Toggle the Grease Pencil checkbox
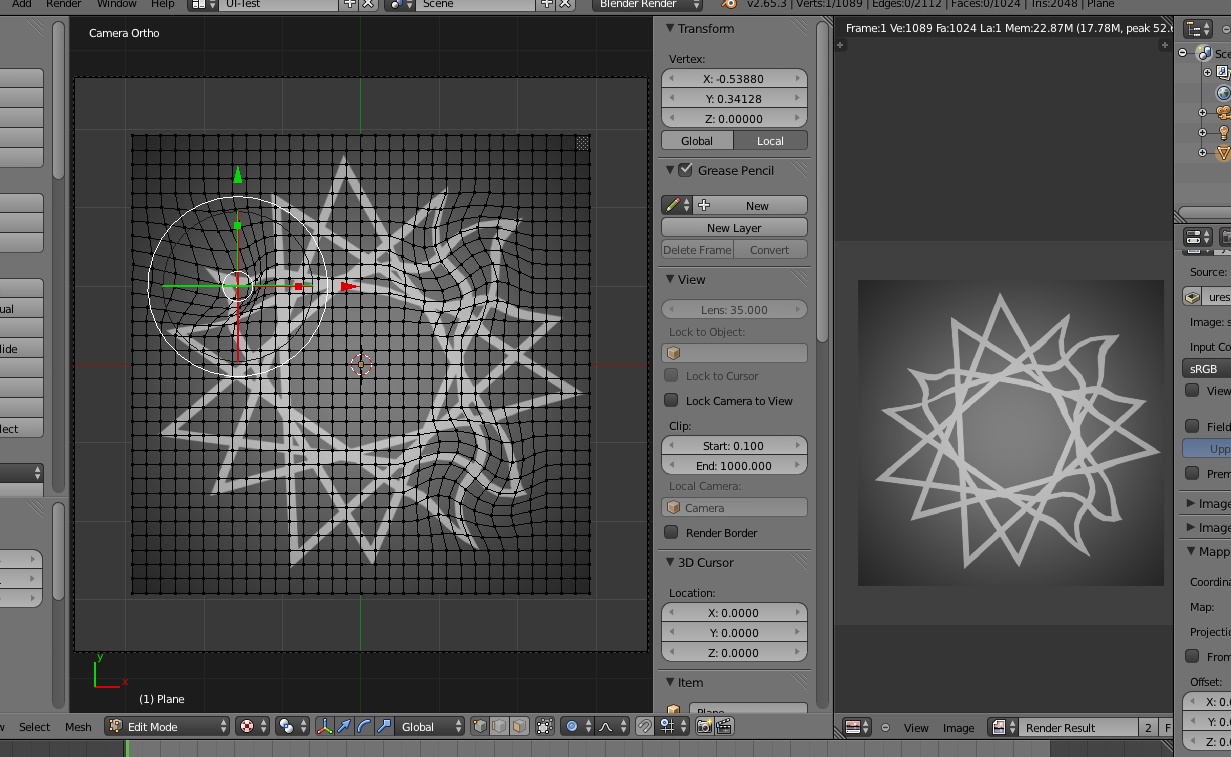 [x=685, y=170]
